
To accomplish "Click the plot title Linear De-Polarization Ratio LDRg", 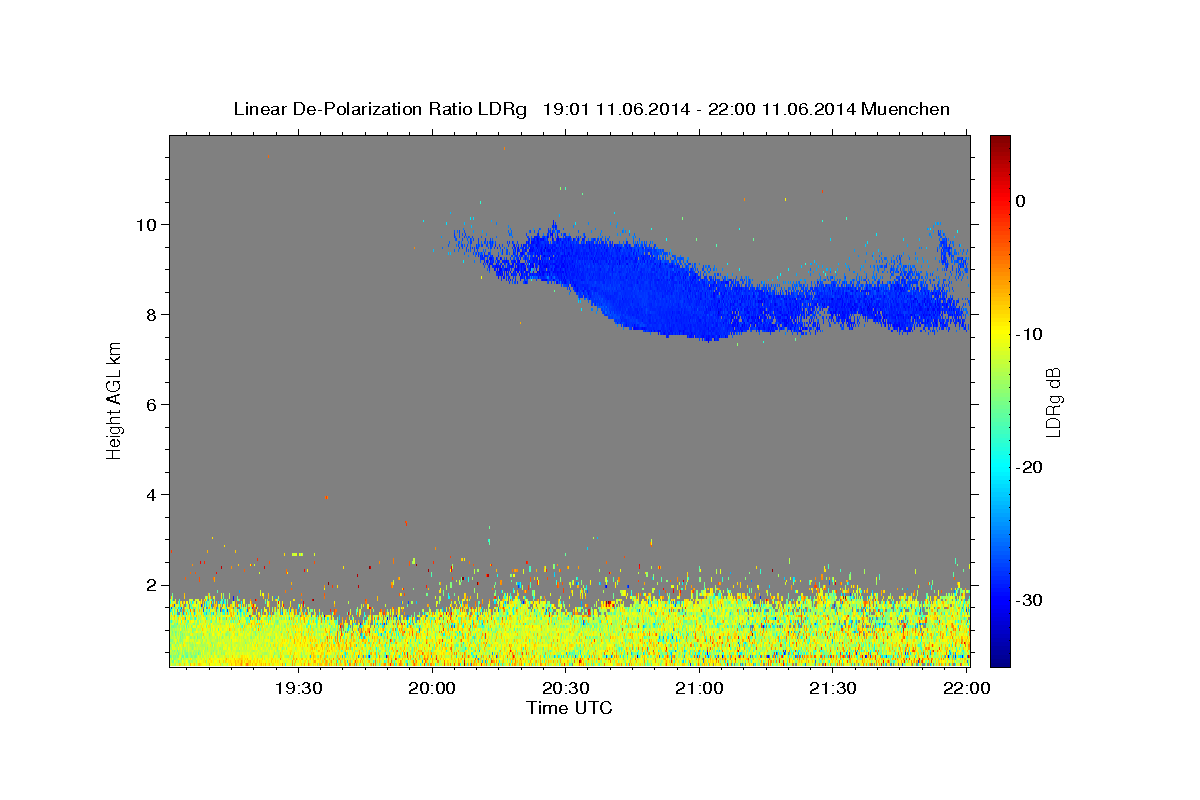I will 591,109.
